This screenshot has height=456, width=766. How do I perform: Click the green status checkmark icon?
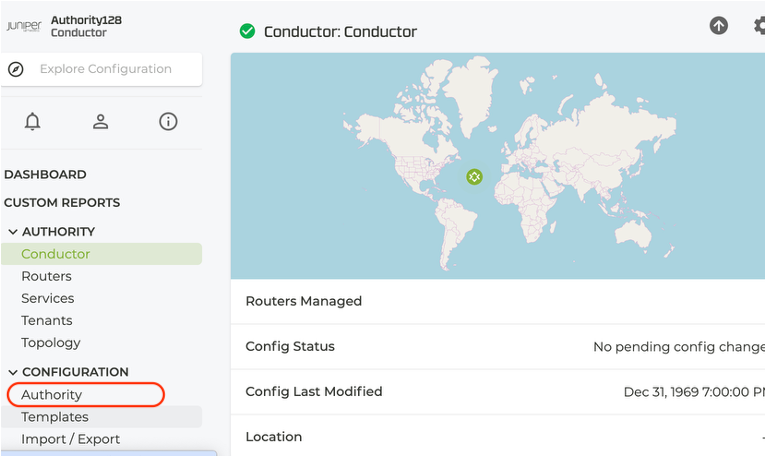(247, 31)
